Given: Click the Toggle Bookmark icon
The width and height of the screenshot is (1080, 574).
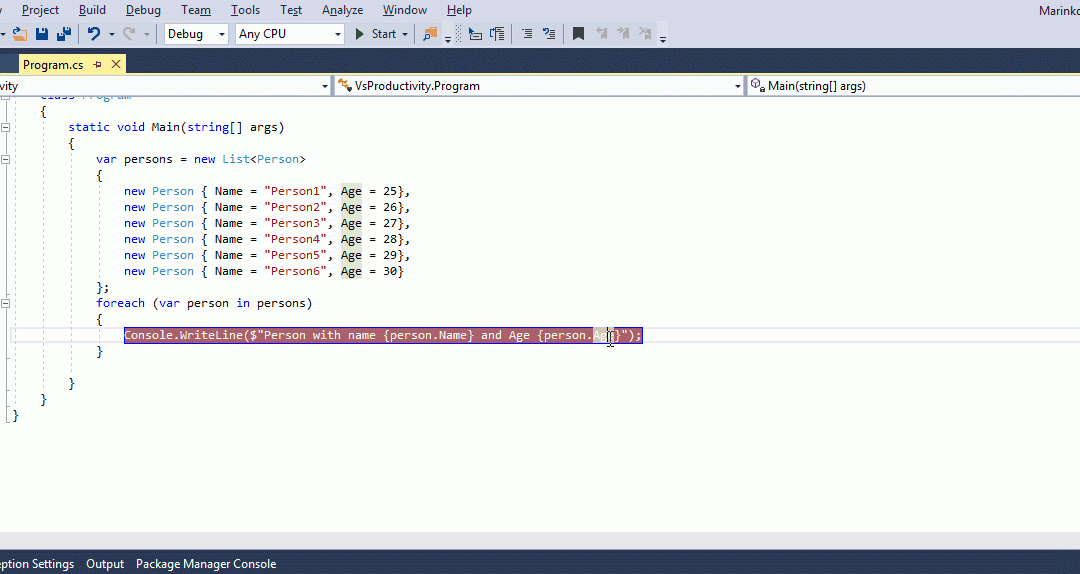Looking at the screenshot, I should (x=578, y=34).
